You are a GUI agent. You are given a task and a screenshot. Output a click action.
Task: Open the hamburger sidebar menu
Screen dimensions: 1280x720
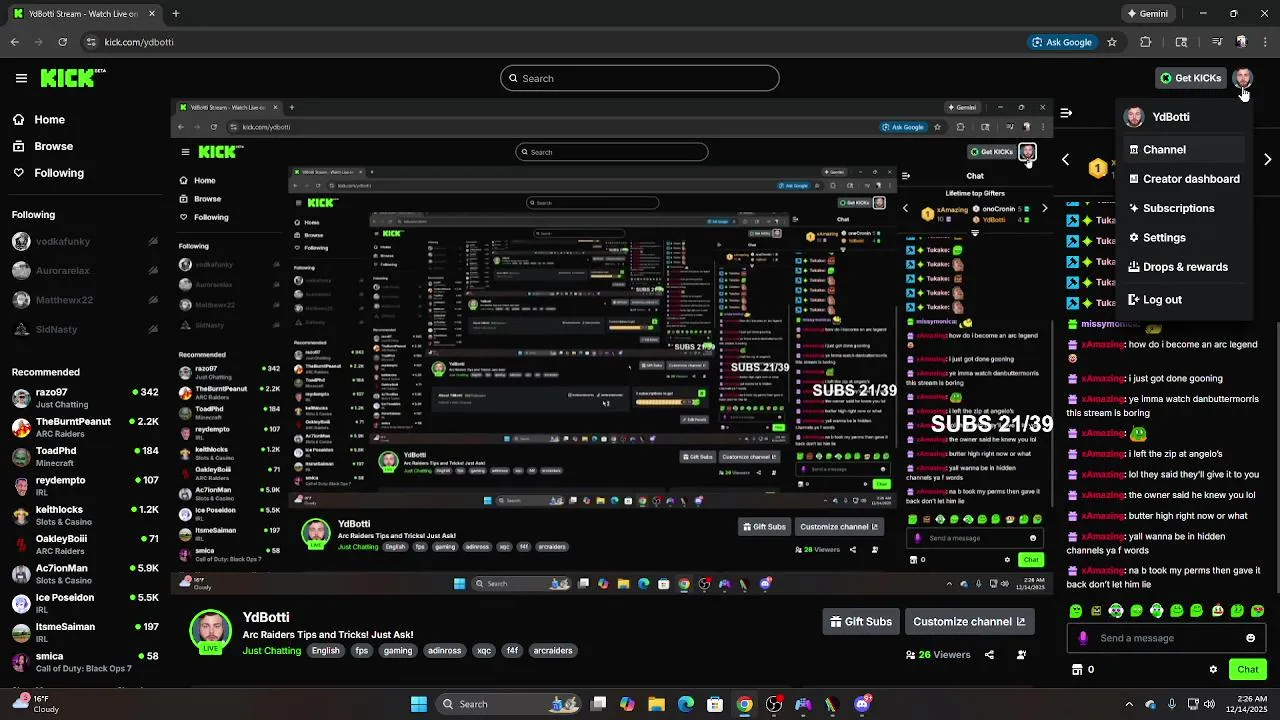point(21,78)
